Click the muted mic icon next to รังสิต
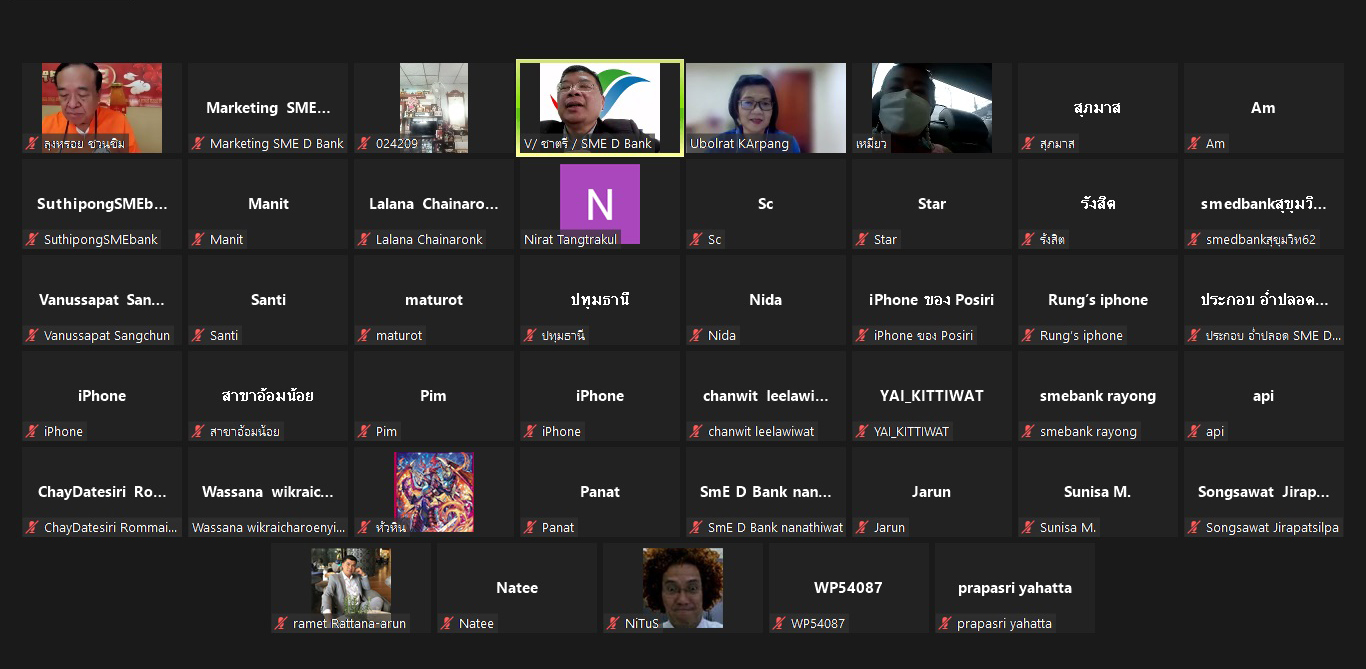This screenshot has width=1366, height=669. (1028, 240)
